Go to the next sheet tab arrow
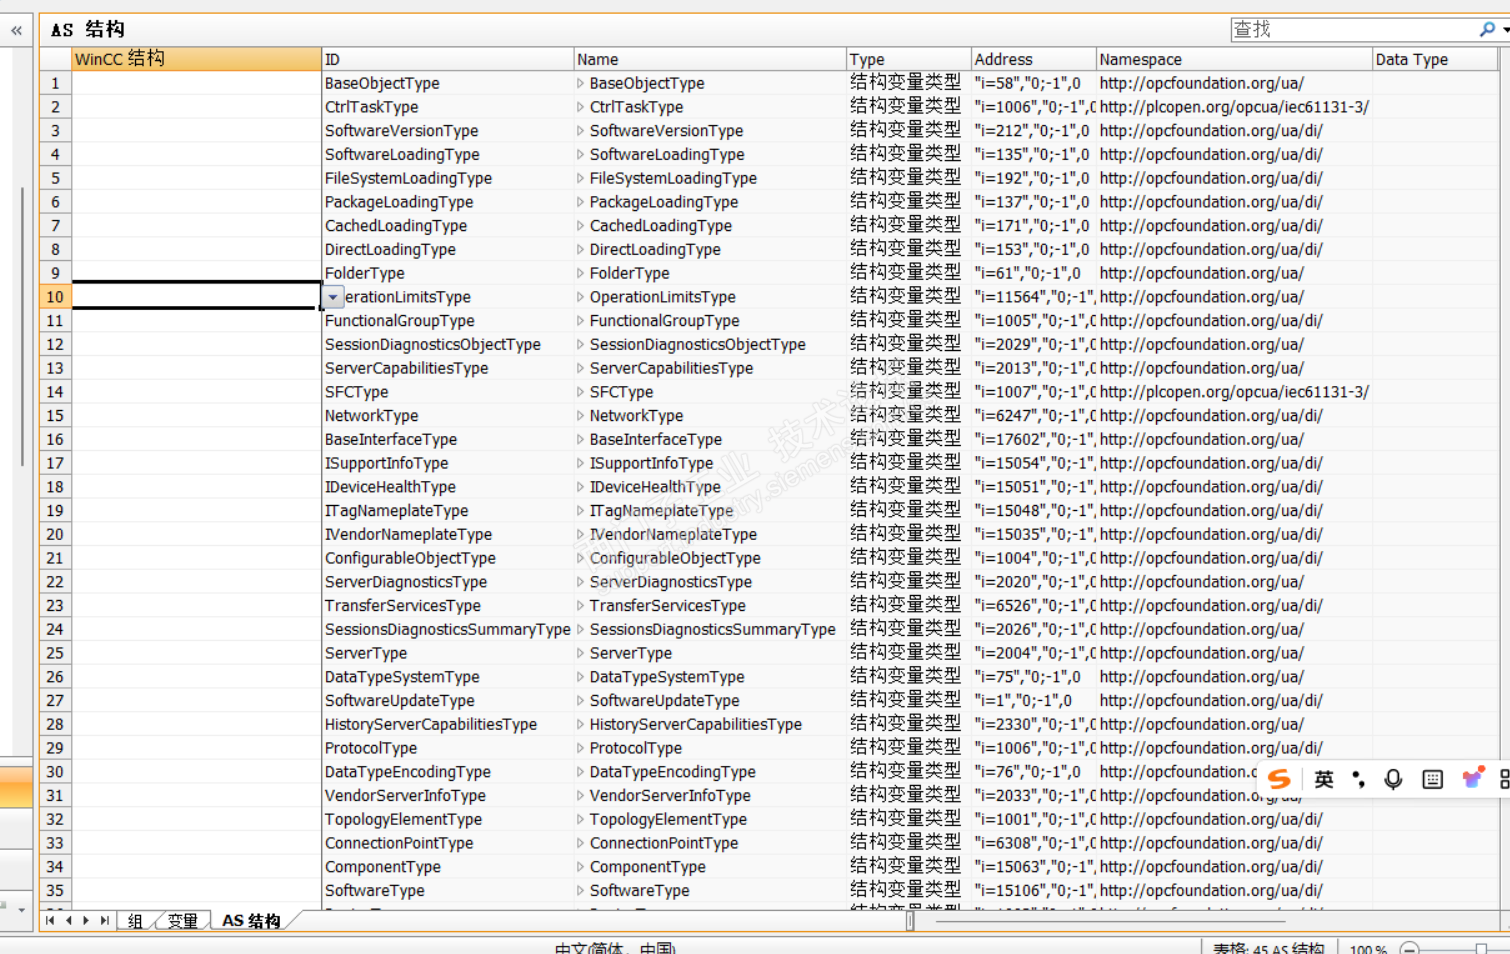This screenshot has width=1510, height=954. [x=86, y=921]
